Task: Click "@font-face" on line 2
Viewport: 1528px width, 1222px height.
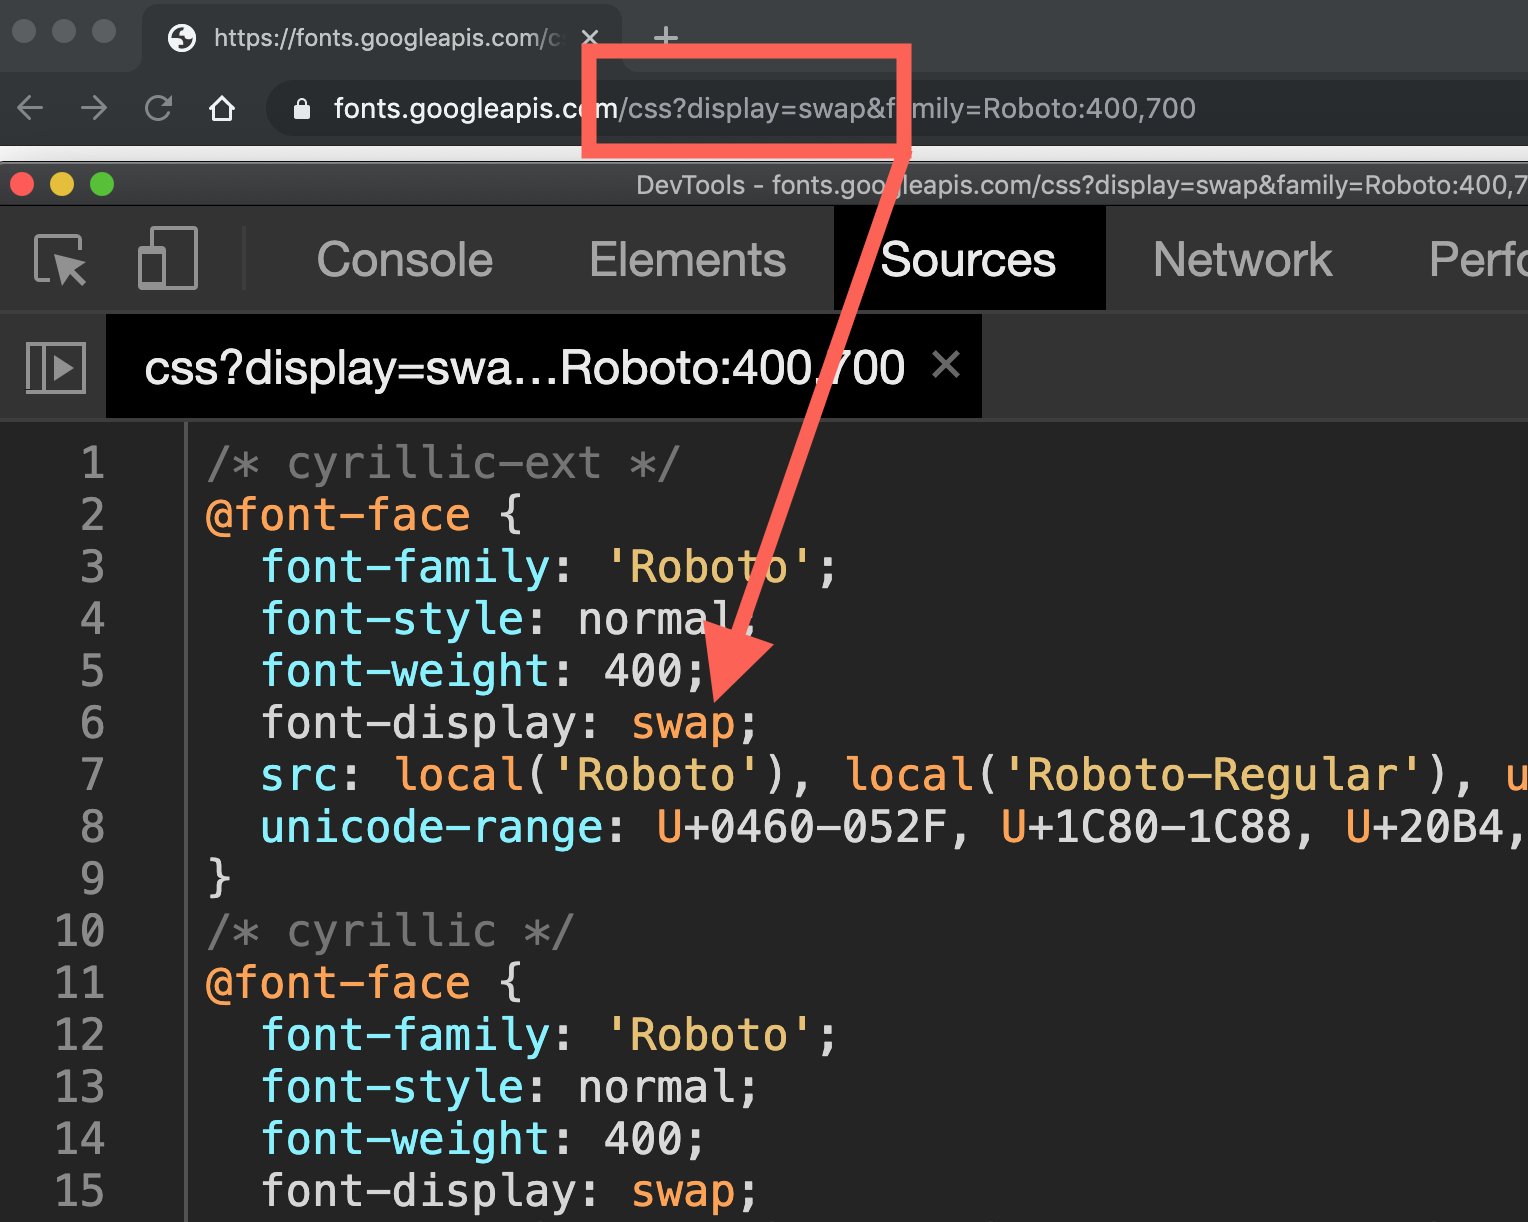Action: (x=337, y=514)
